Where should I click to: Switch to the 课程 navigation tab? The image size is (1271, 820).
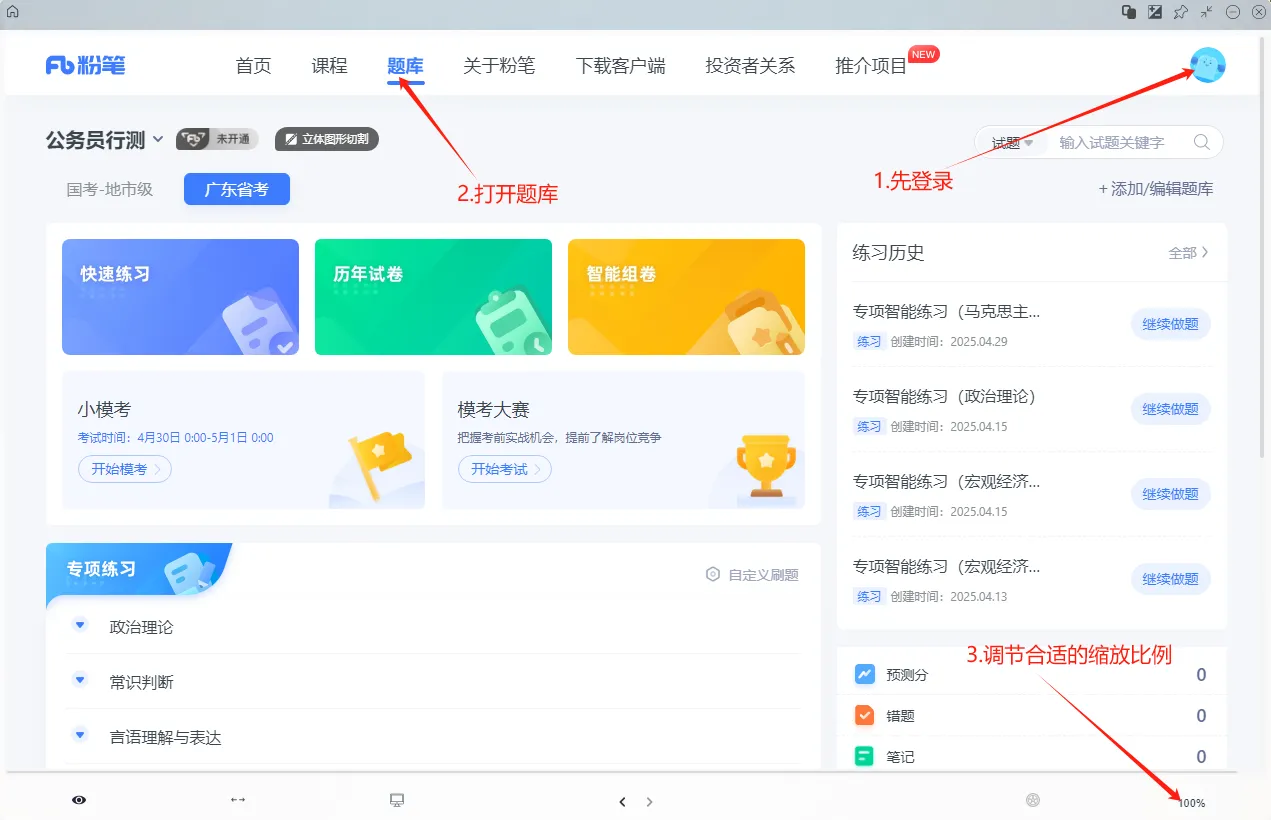click(x=329, y=64)
